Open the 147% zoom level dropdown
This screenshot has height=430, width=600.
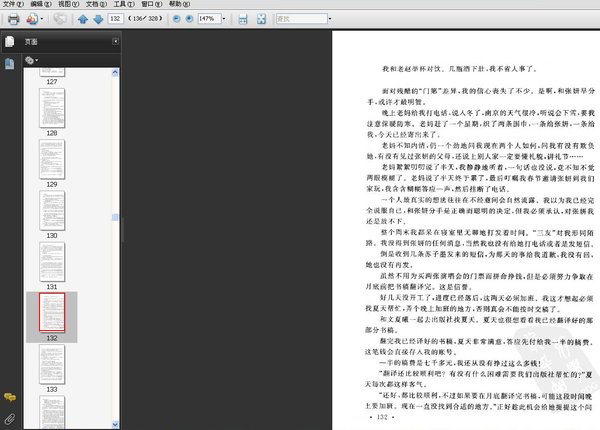[223, 19]
